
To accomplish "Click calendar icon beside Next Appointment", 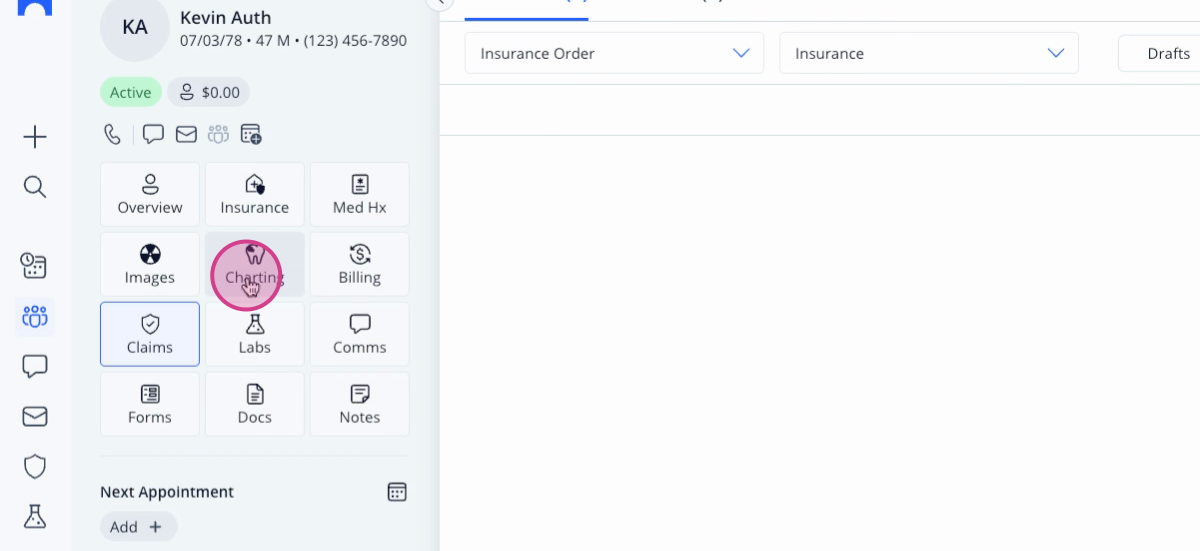I will pos(397,492).
